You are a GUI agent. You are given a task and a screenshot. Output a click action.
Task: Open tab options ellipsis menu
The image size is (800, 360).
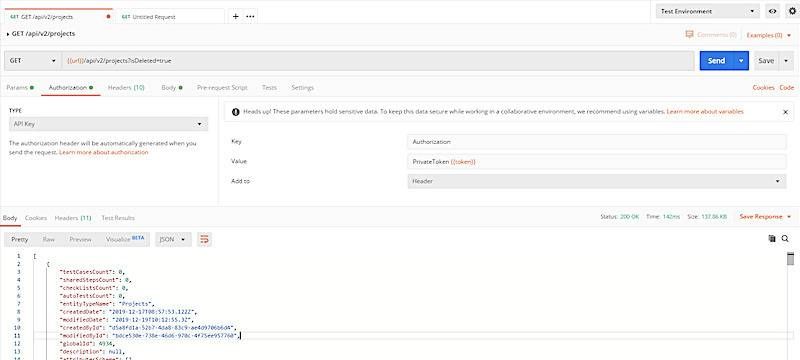click(x=250, y=16)
